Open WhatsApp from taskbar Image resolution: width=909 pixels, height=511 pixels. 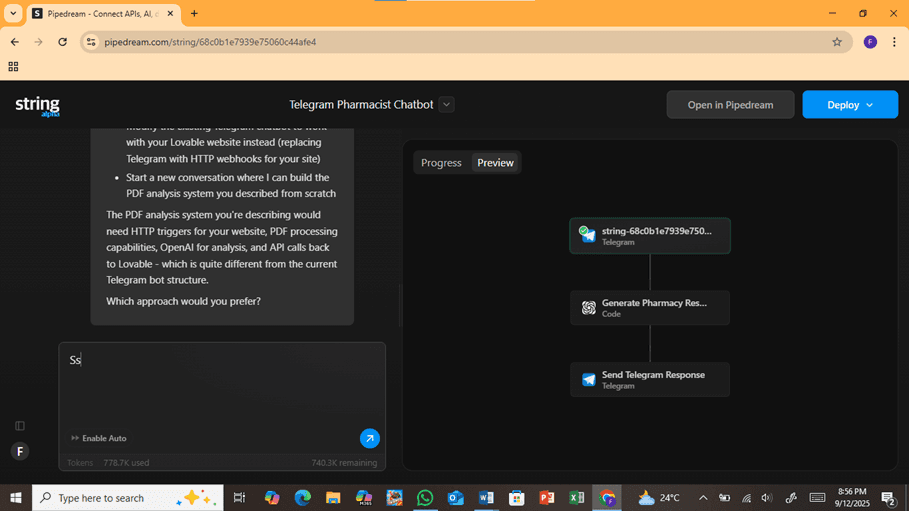425,498
